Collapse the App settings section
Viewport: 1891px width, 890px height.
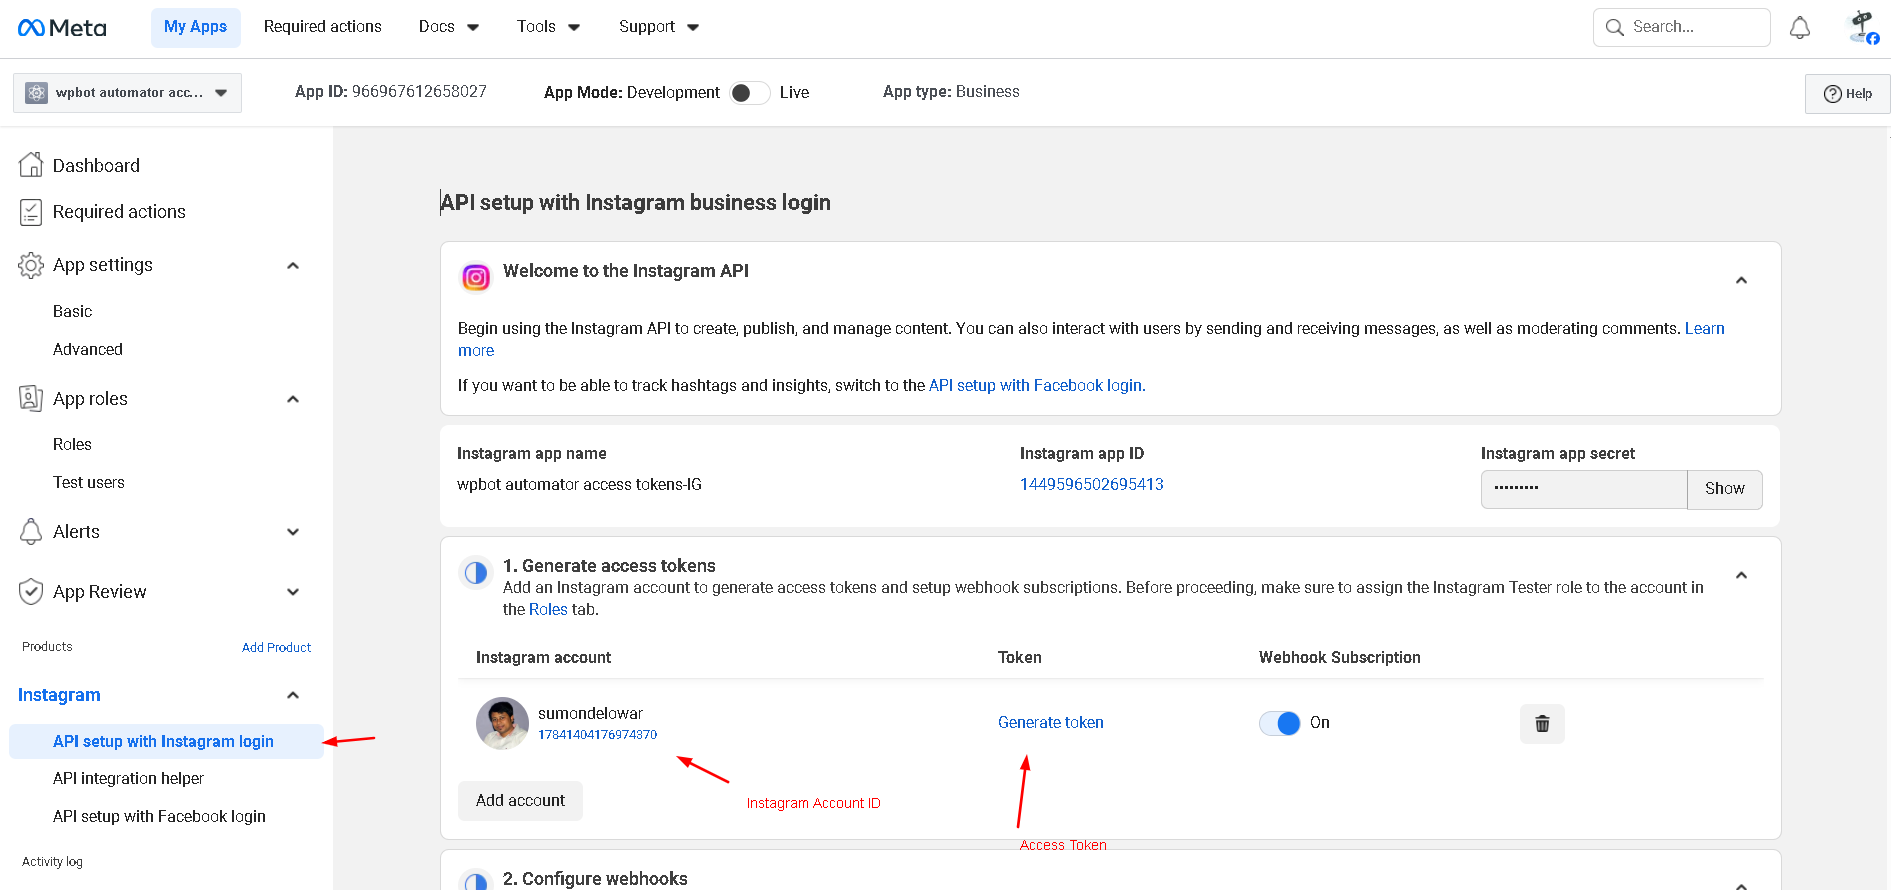pyautogui.click(x=293, y=265)
